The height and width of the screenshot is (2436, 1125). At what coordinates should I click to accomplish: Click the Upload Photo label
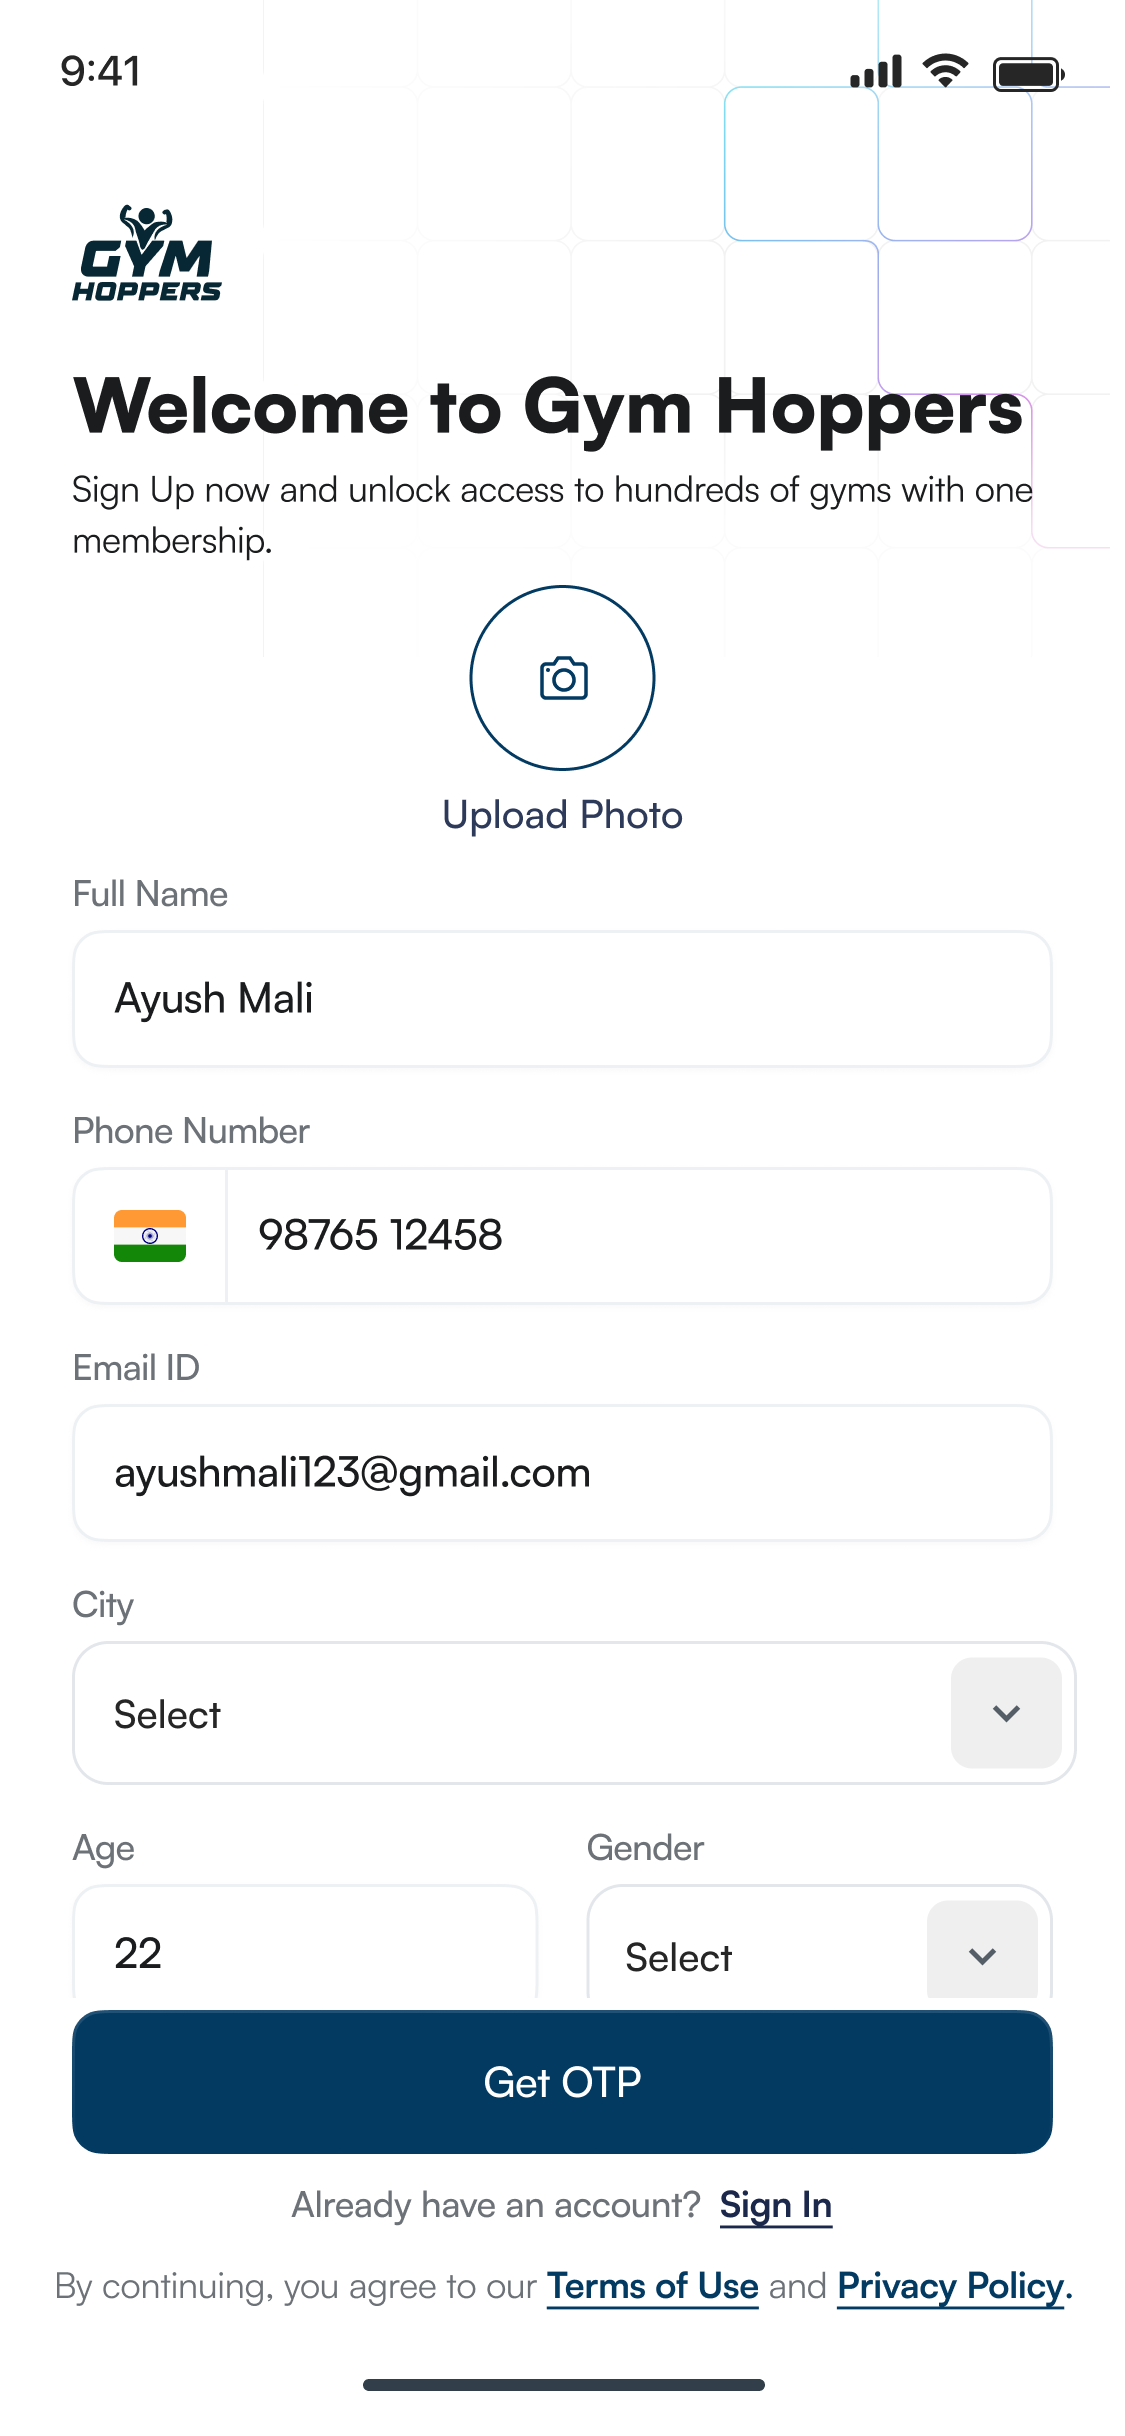[562, 815]
